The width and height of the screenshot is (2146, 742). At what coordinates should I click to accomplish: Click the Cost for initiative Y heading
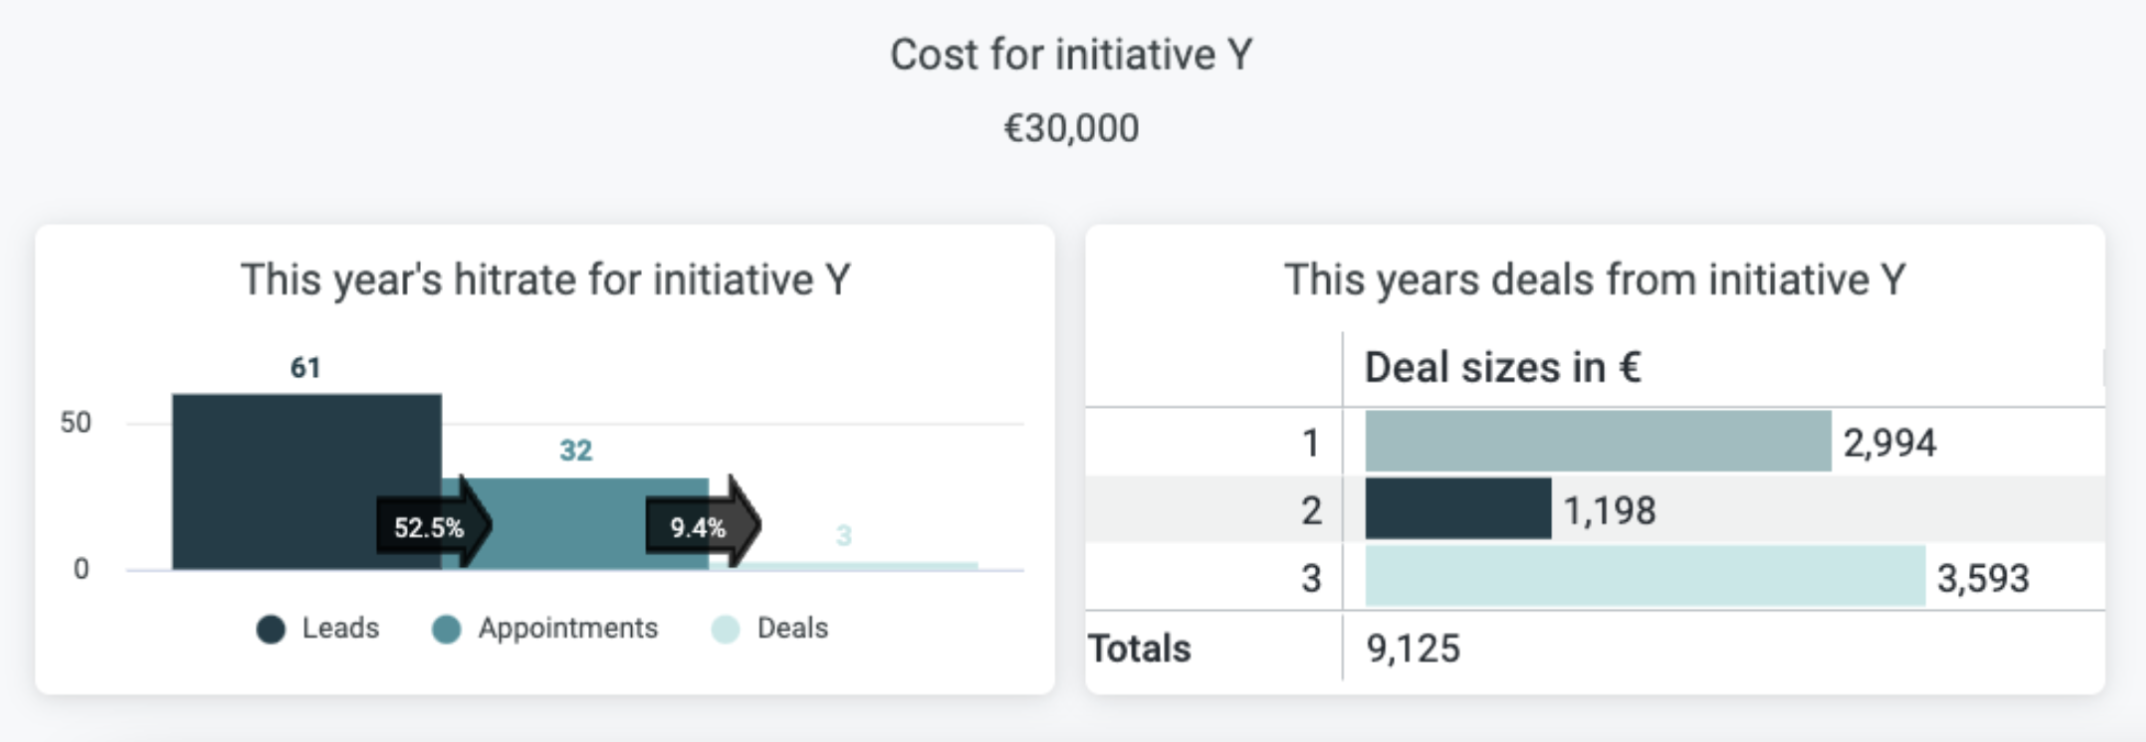point(1071,55)
